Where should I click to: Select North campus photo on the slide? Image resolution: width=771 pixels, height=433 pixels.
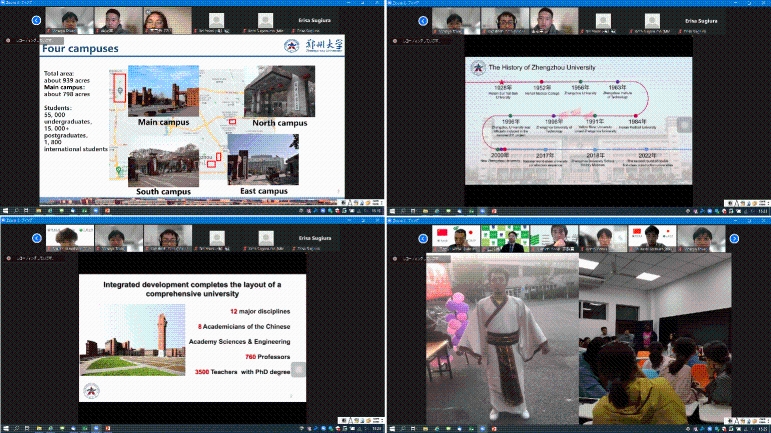pyautogui.click(x=279, y=91)
